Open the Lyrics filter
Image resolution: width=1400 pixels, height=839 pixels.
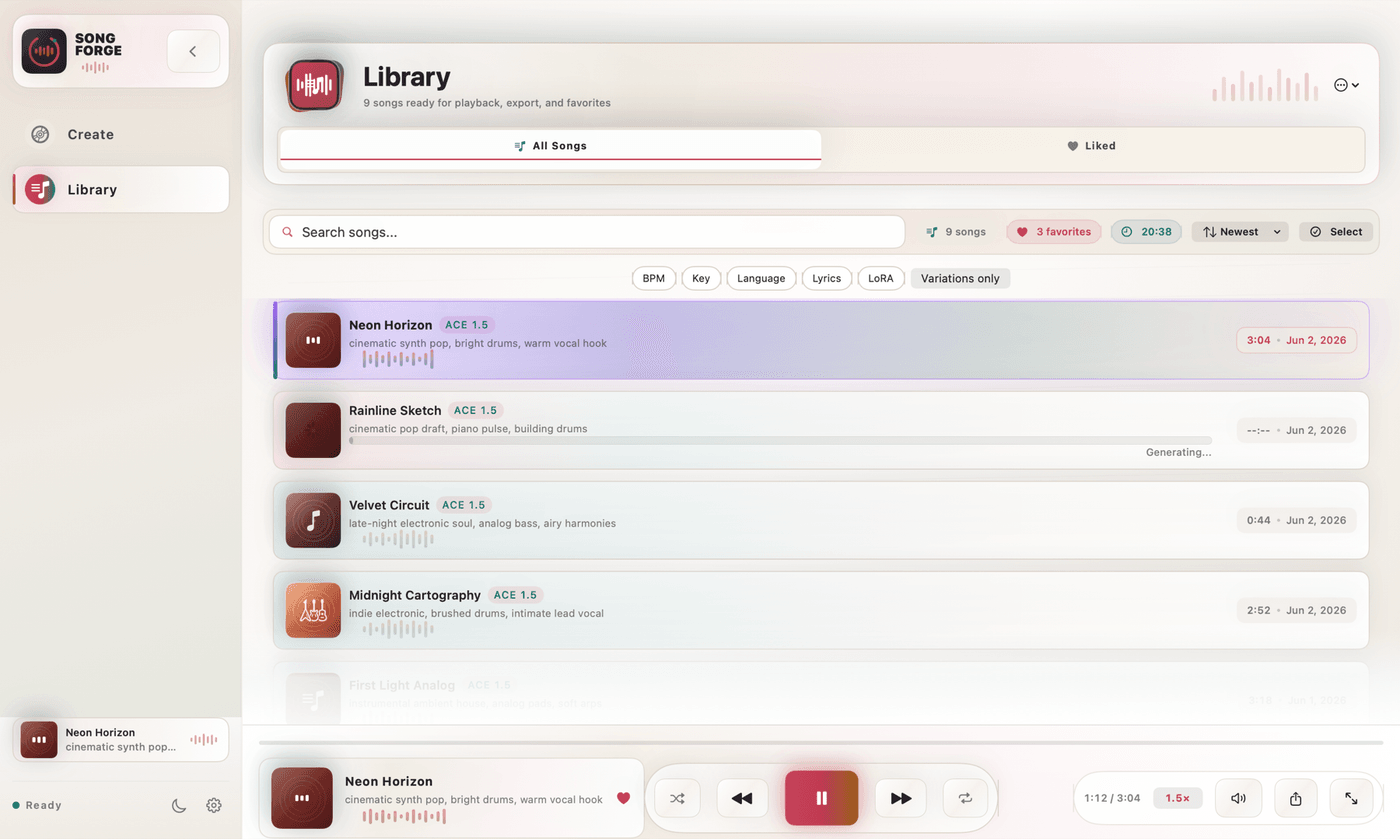(x=827, y=278)
